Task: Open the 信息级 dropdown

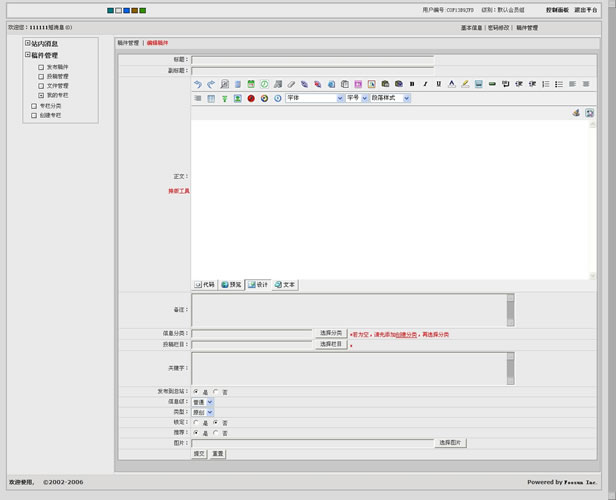Action: 203,402
